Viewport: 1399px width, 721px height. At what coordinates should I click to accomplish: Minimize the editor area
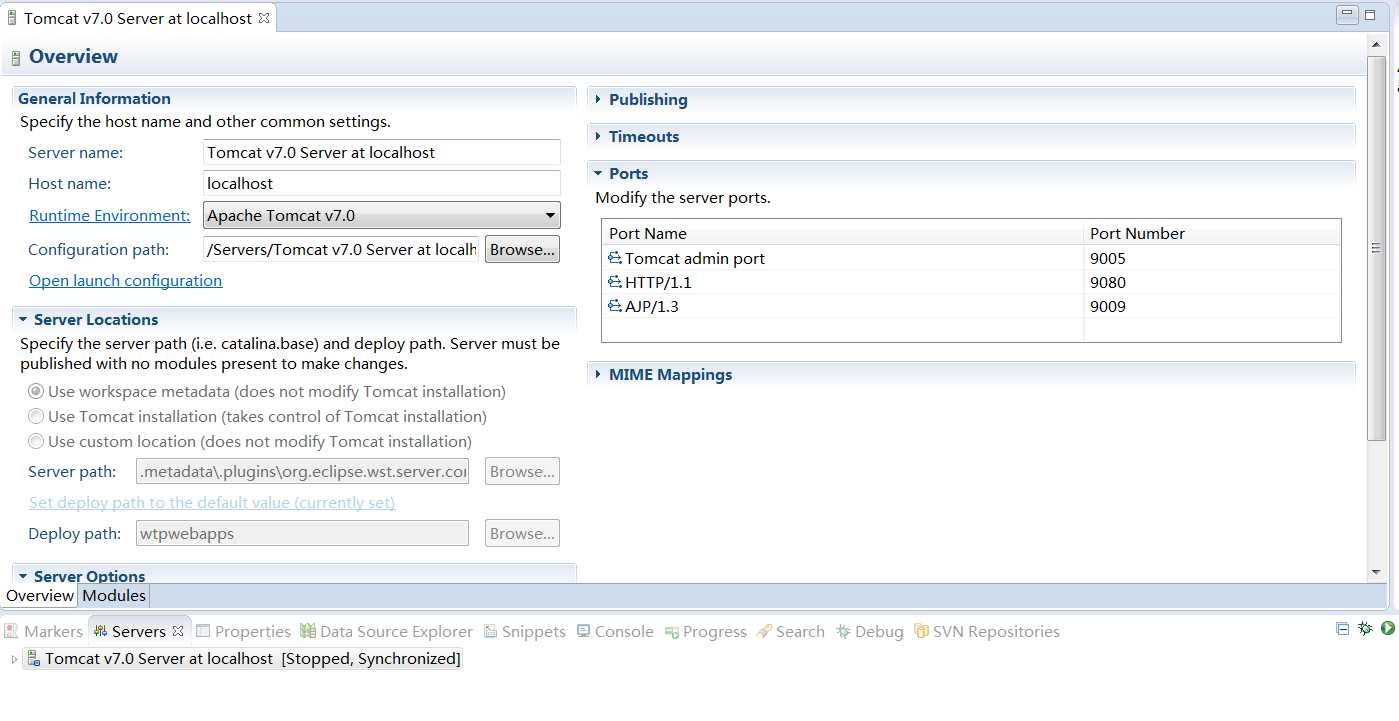click(x=1348, y=15)
